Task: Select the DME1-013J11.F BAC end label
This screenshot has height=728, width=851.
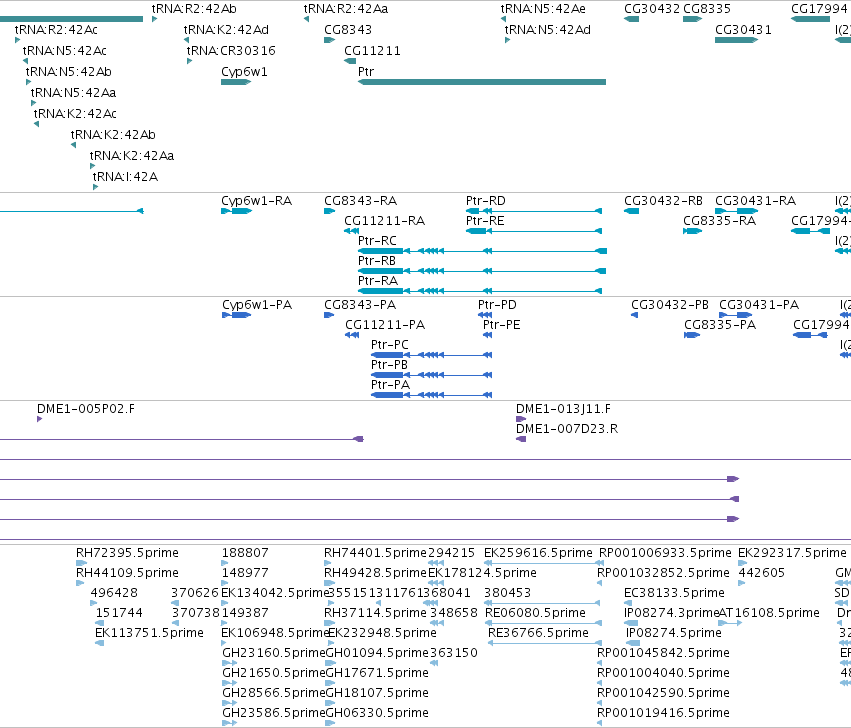Action: 563,409
